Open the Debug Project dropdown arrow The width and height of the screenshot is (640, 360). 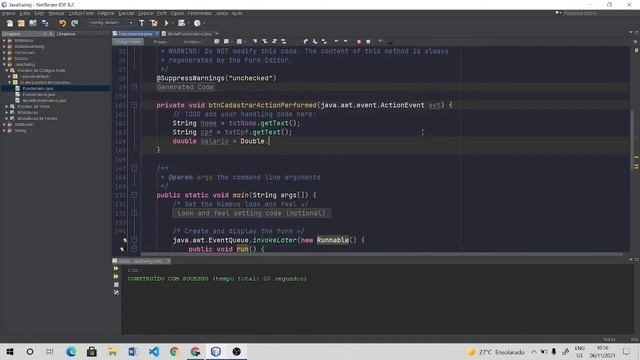pos(188,23)
